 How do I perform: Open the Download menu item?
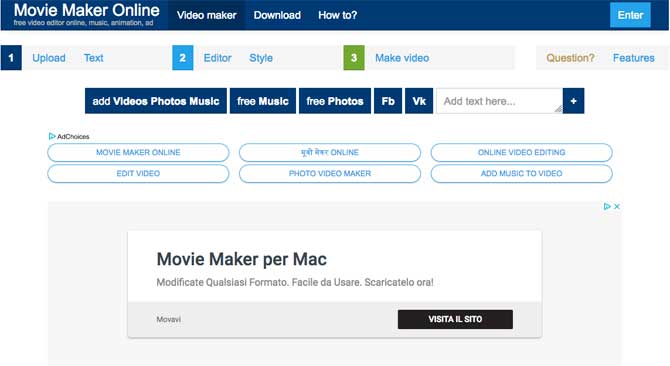coord(277,15)
